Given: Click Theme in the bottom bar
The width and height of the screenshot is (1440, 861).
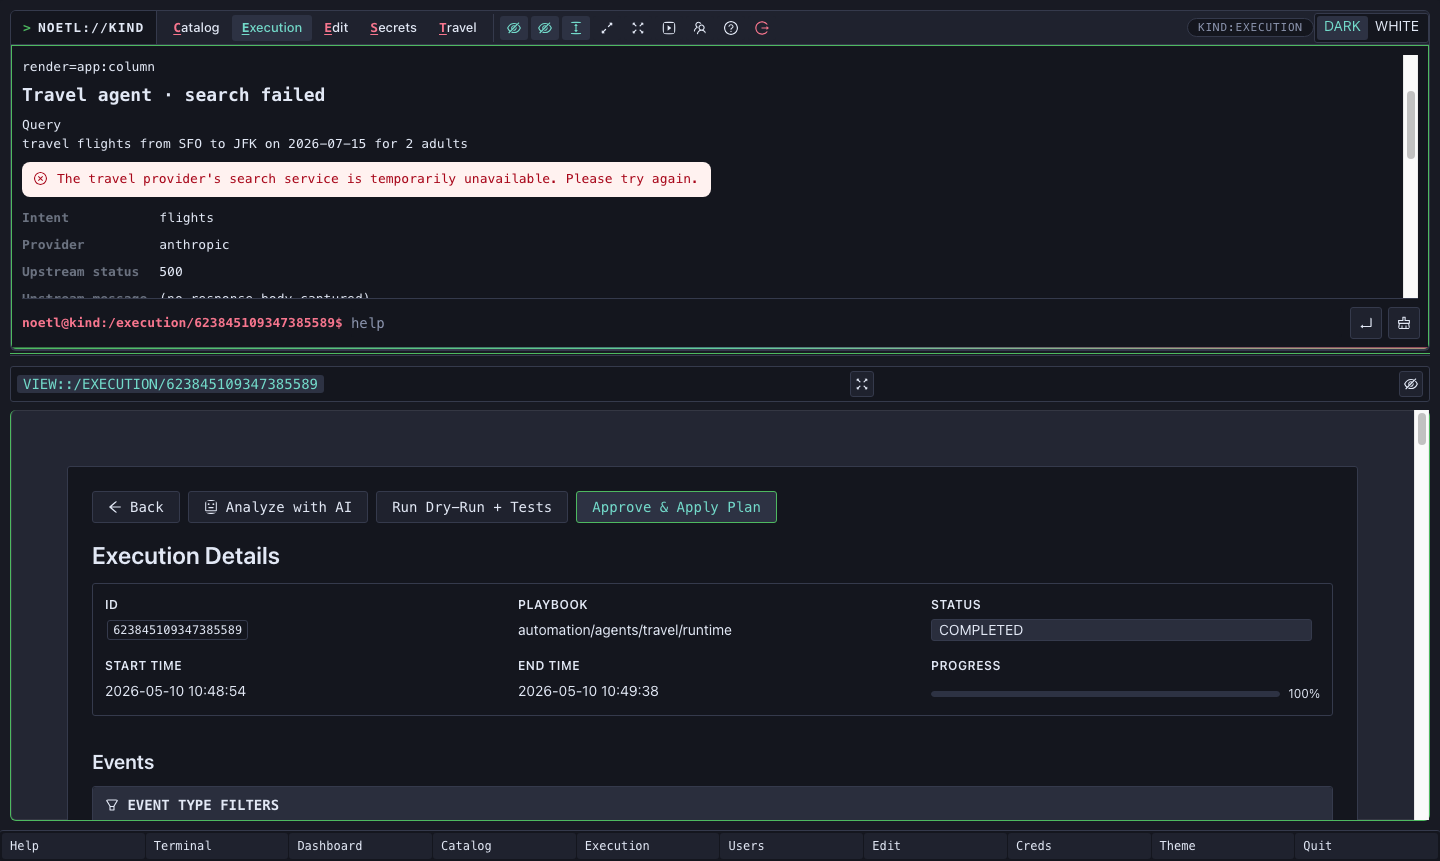Looking at the screenshot, I should click(1223, 846).
